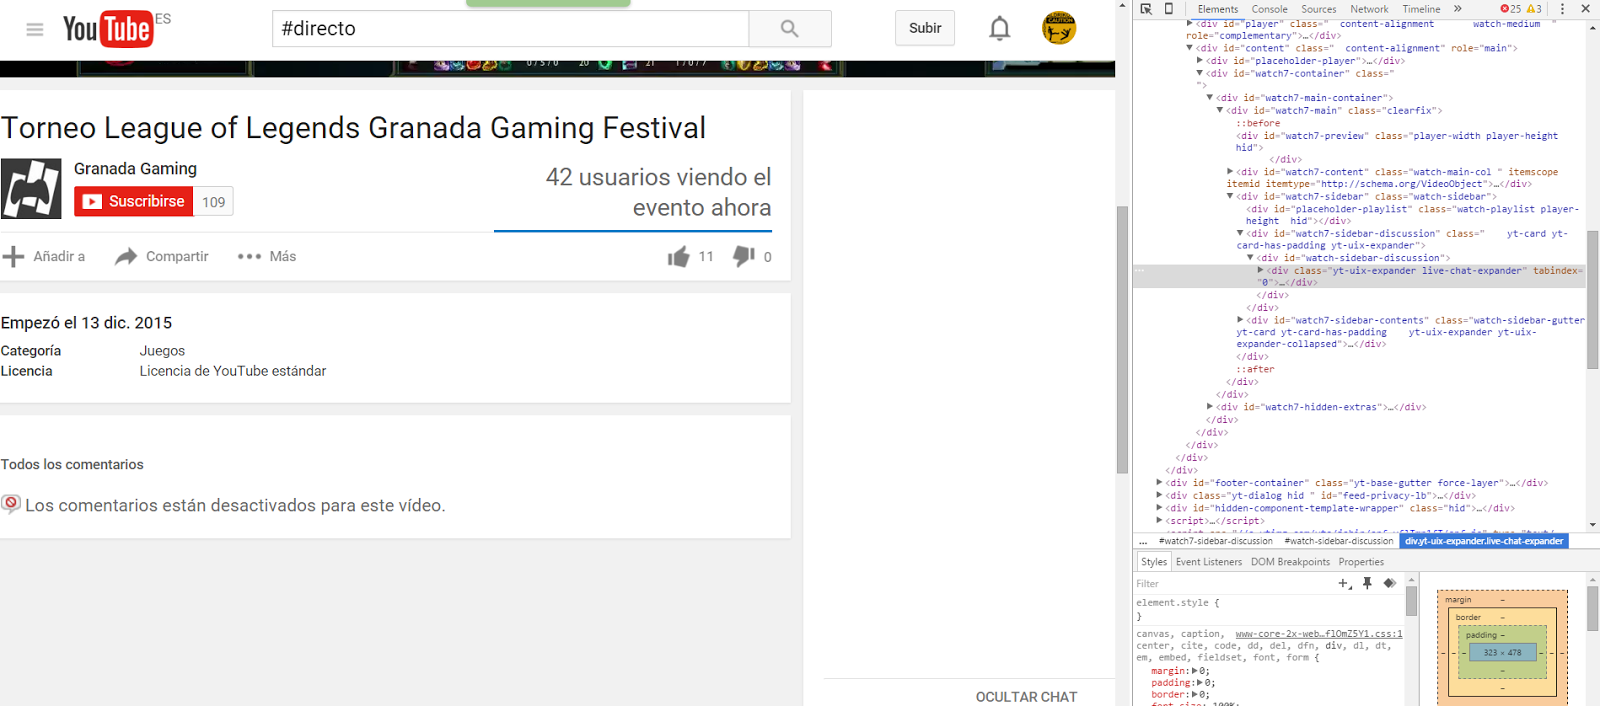The width and height of the screenshot is (1600, 706).
Task: Switch to the Timeline tab
Action: click(x=1421, y=9)
